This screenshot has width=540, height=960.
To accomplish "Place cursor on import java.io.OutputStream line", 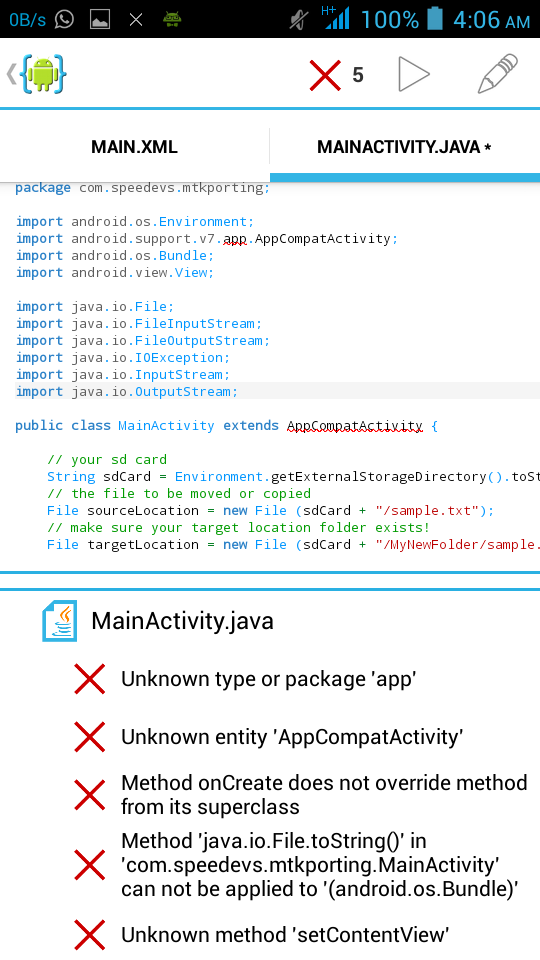I will click(277, 391).
